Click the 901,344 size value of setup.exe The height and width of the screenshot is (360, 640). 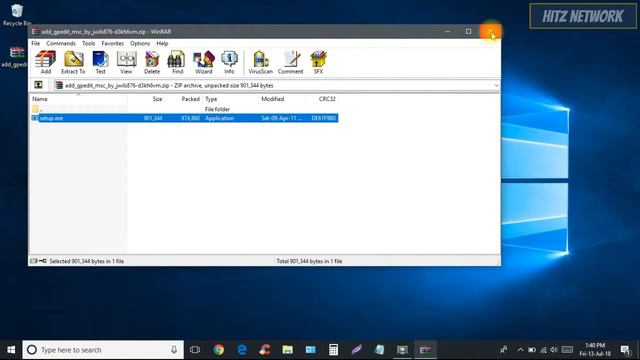pyautogui.click(x=153, y=118)
